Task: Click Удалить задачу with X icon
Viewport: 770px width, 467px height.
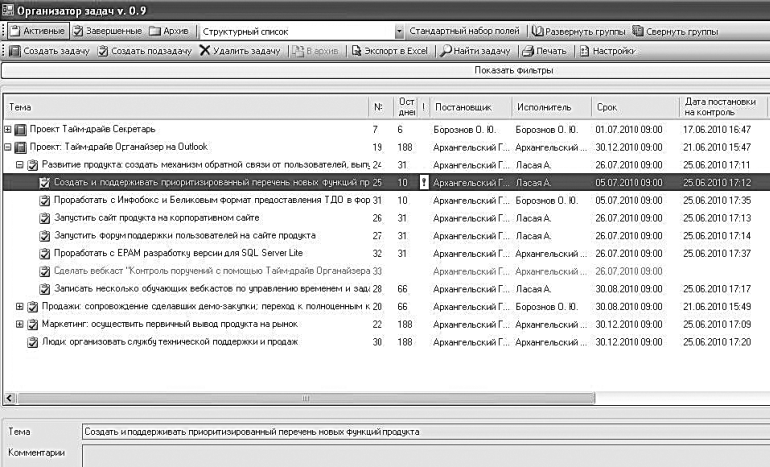Action: (x=240, y=51)
